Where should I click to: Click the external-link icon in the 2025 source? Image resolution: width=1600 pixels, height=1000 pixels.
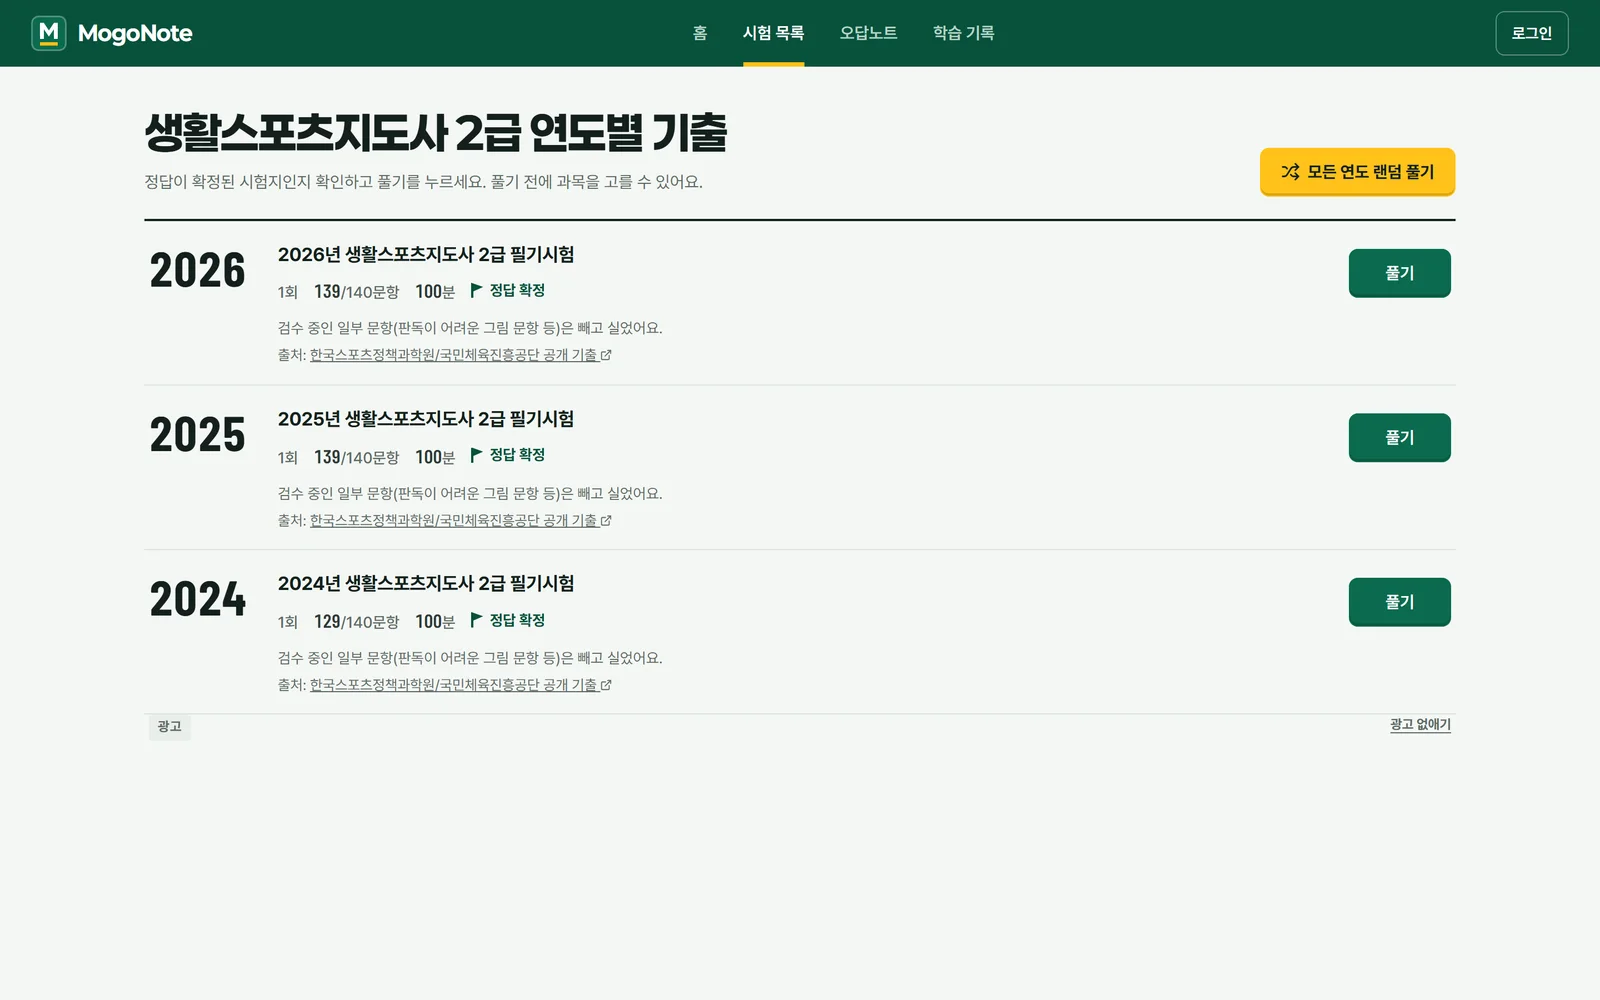(x=606, y=520)
